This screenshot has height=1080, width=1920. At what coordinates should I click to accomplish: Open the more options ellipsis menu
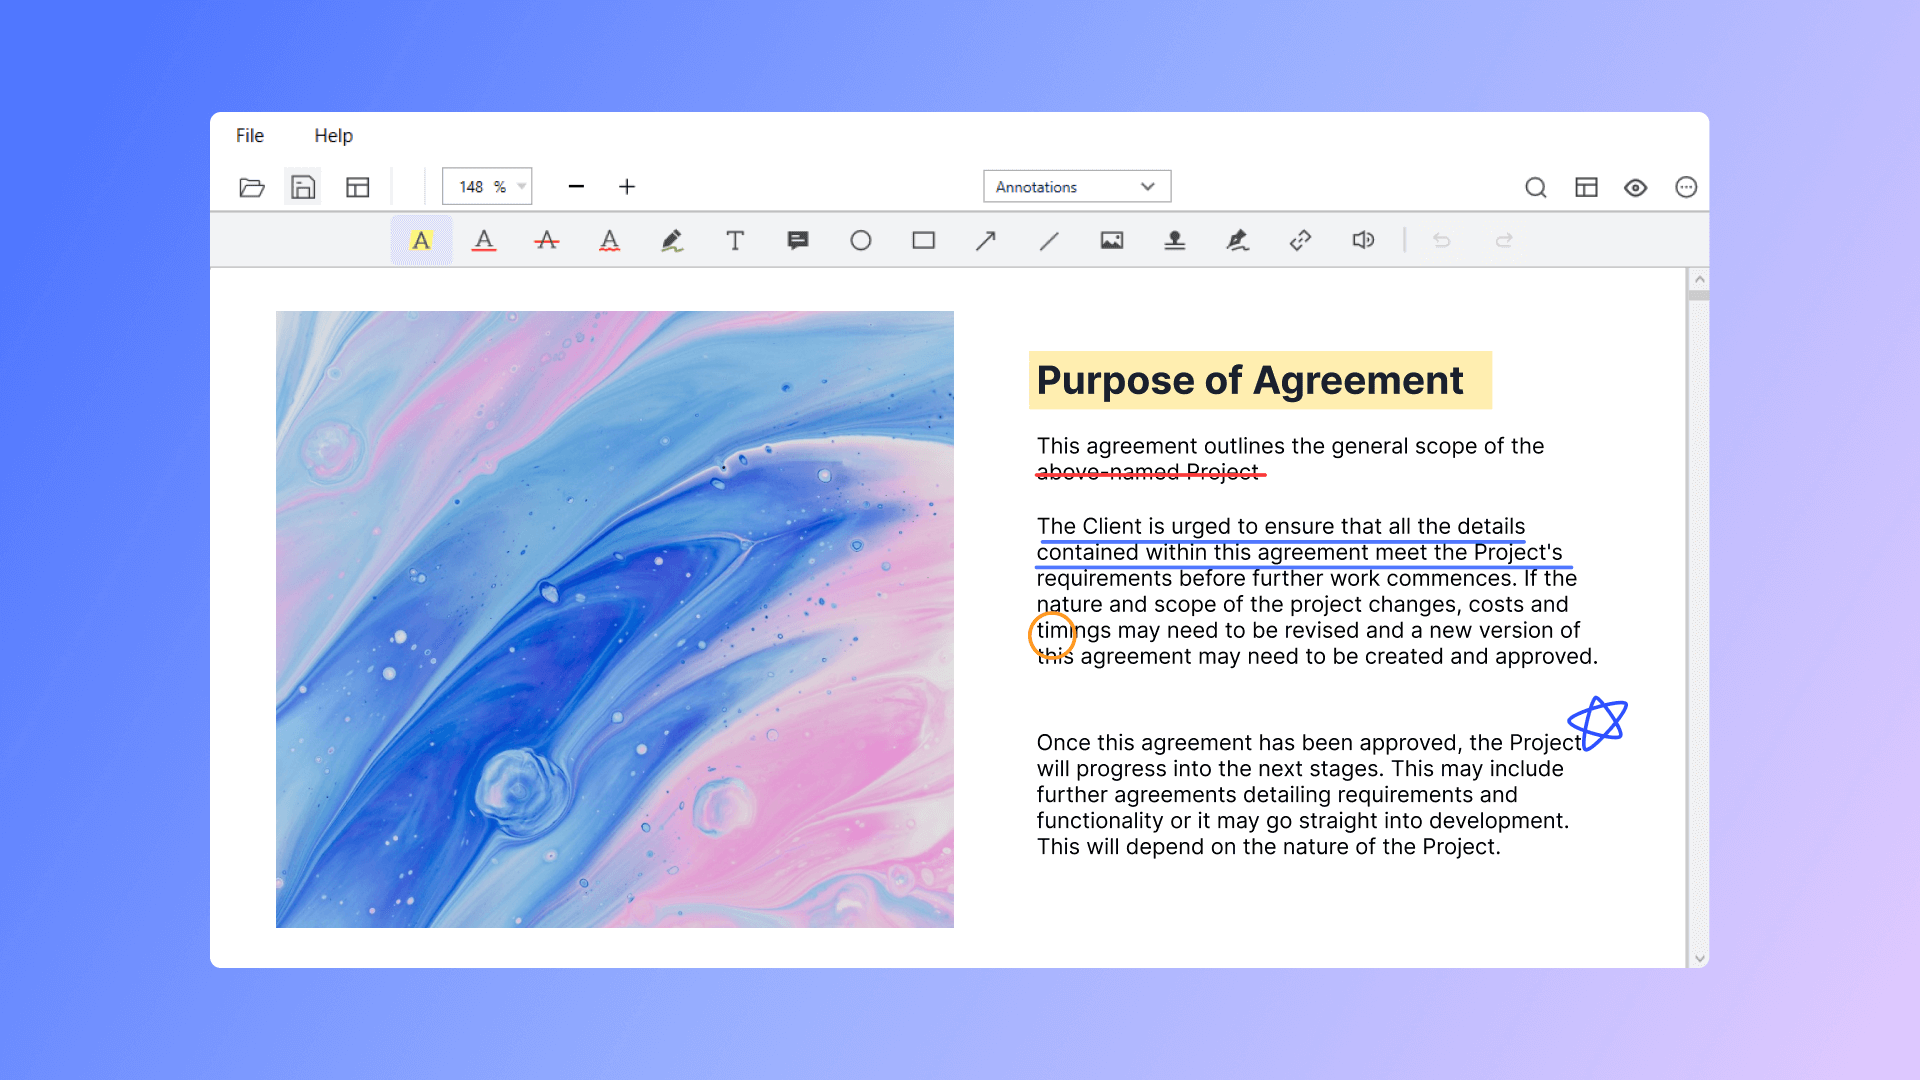point(1686,187)
